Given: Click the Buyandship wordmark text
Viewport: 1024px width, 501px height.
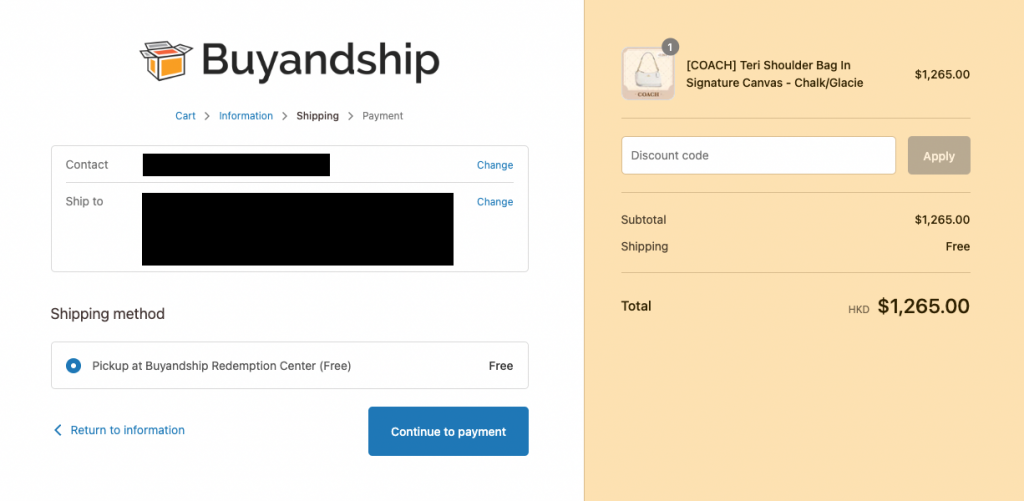Looking at the screenshot, I should coord(320,60).
